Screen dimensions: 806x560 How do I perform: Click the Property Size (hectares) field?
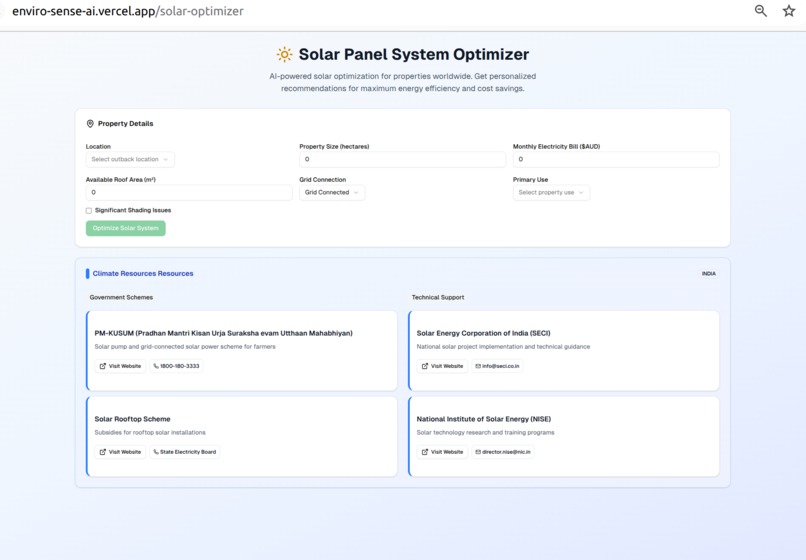tap(402, 159)
